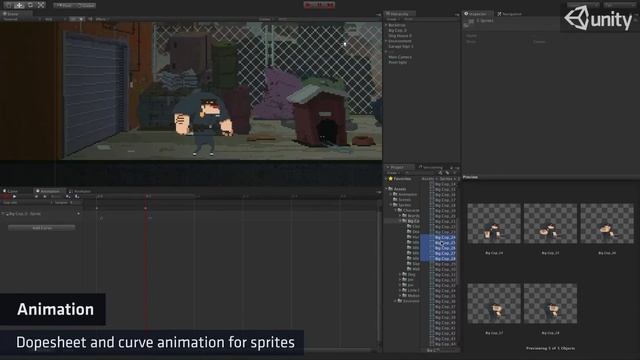Select the Sprites folder in Project tree
The height and width of the screenshot is (360, 640).
(402, 205)
